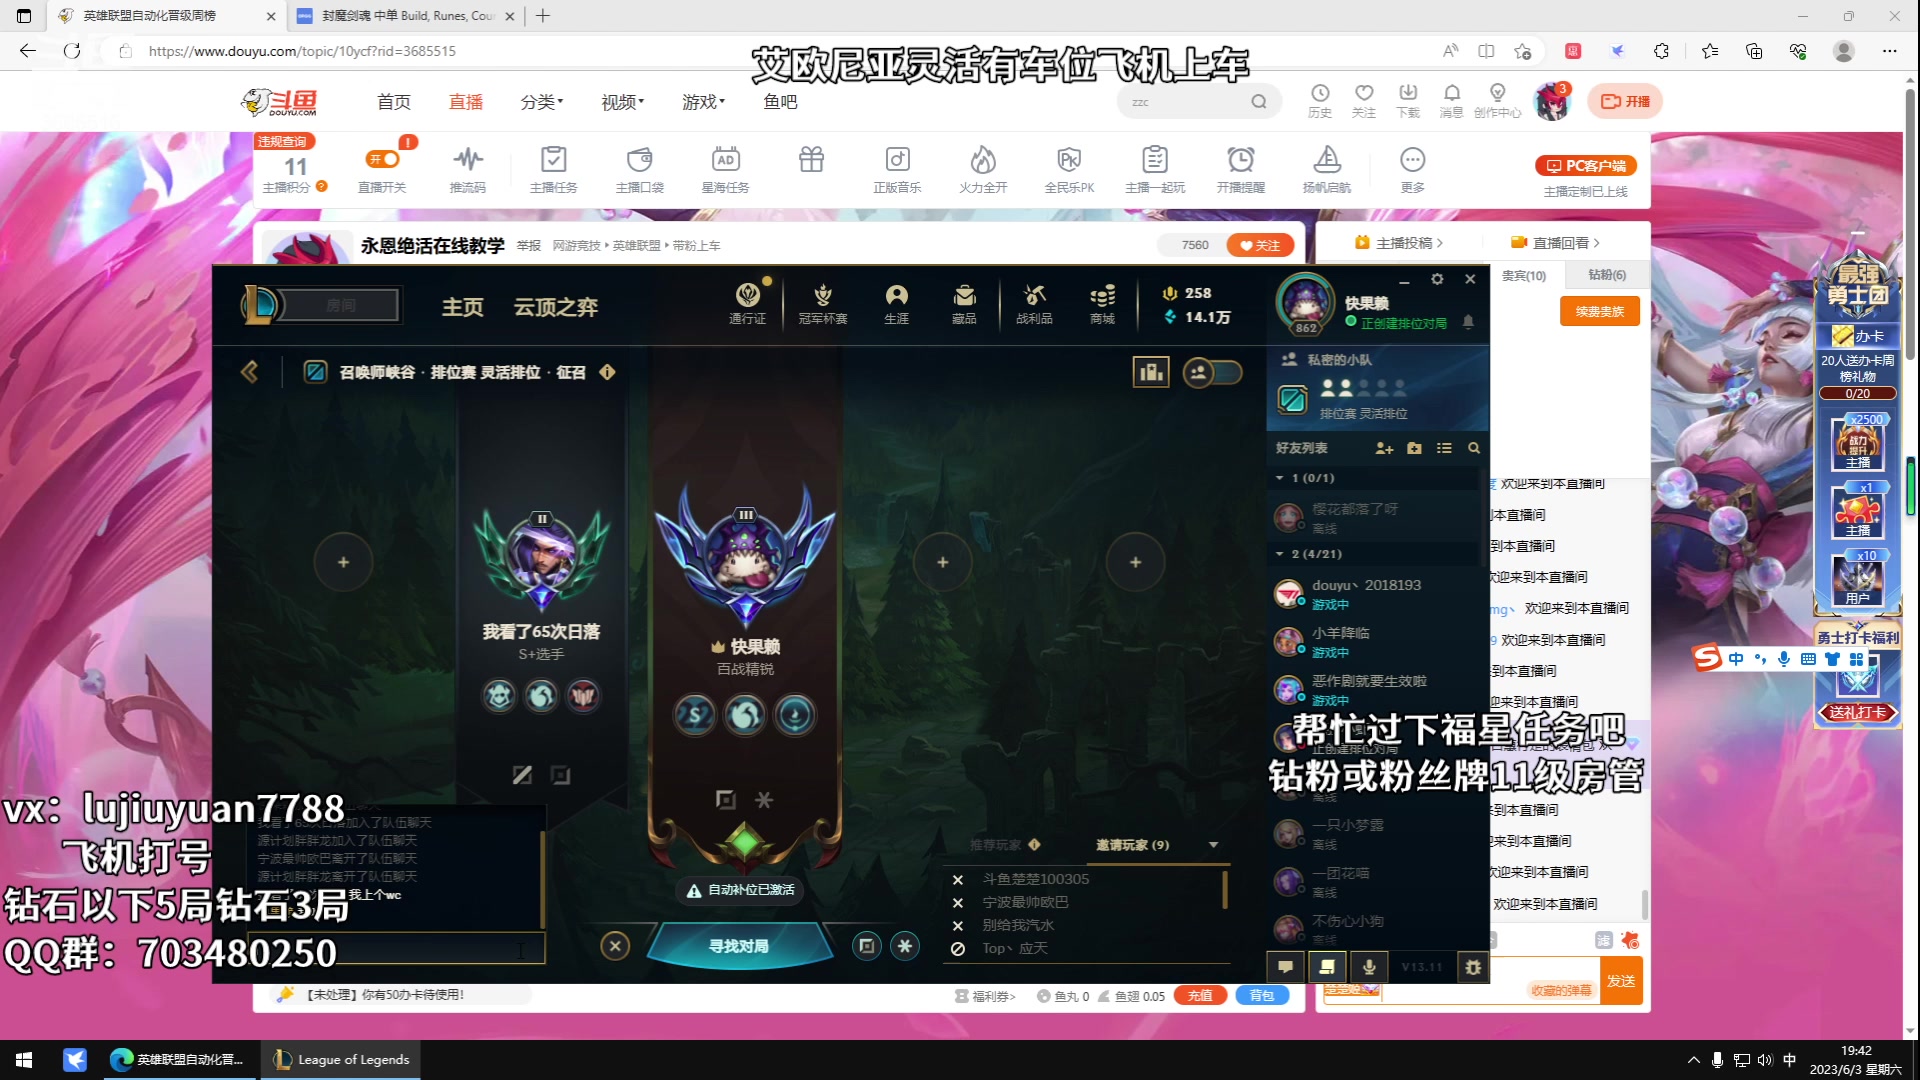
Task: Open 冠军杯赛 Clash icon
Action: coord(822,303)
